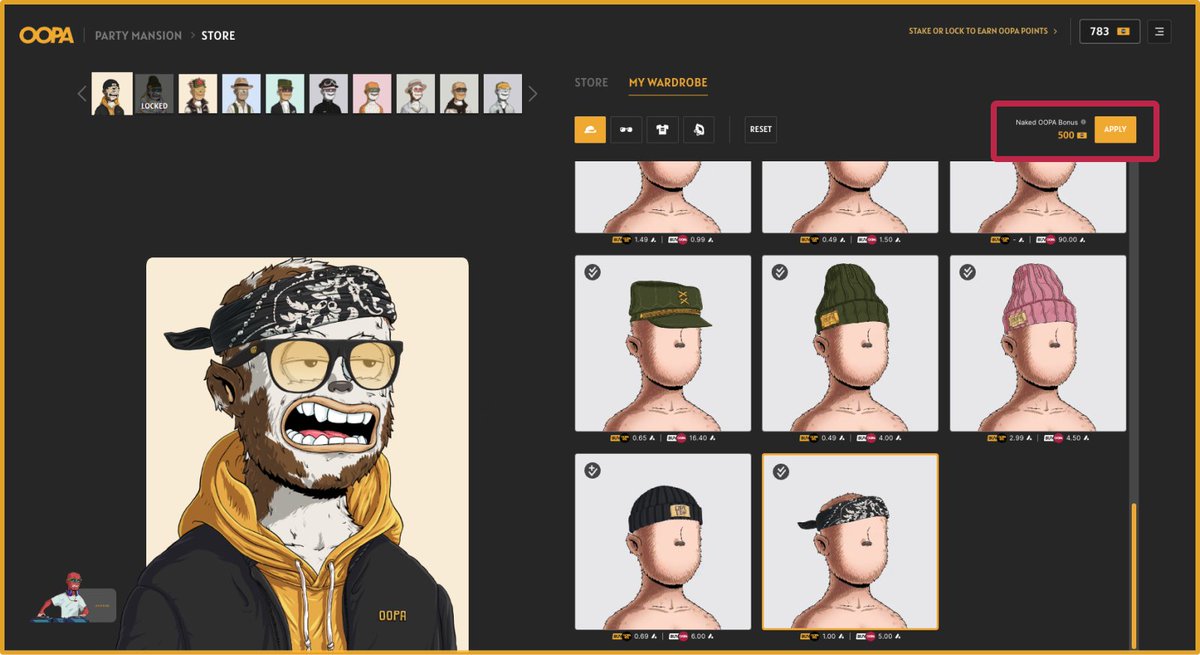Switch to the STORE tab
The width and height of the screenshot is (1200, 655).
(x=591, y=82)
